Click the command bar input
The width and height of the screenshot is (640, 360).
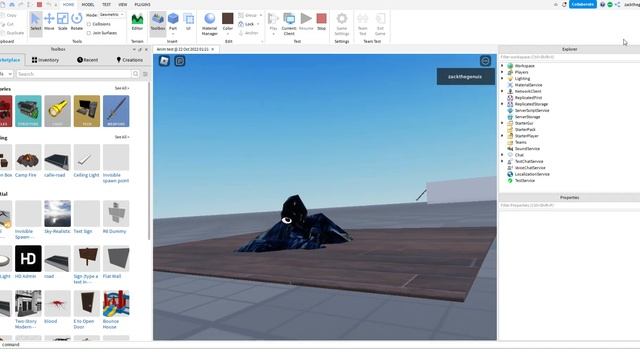[320, 344]
